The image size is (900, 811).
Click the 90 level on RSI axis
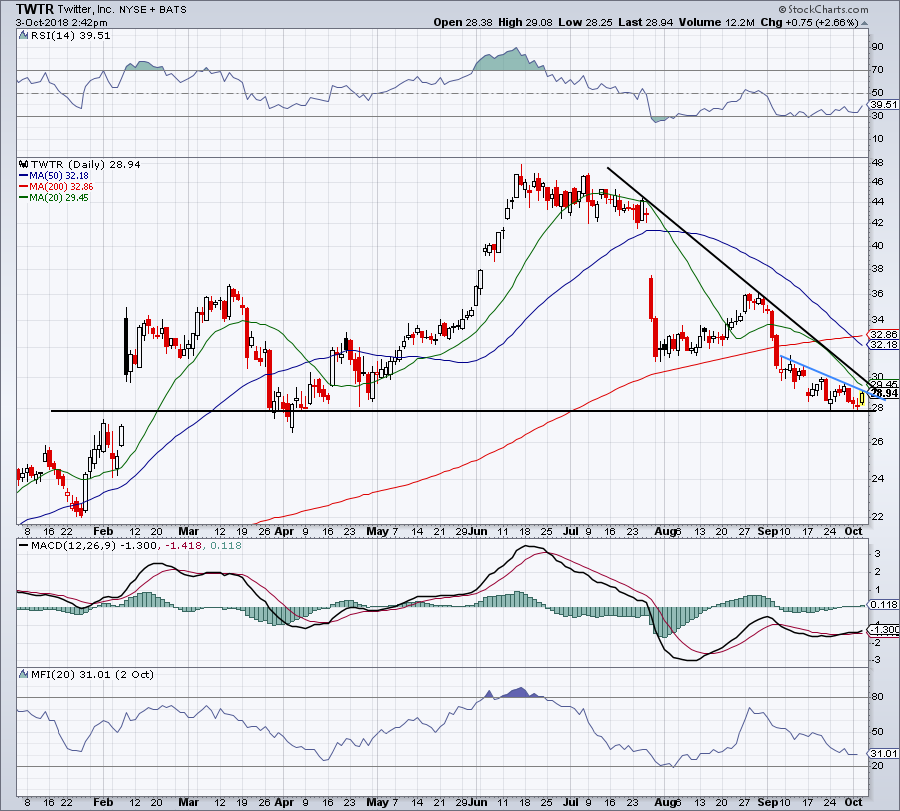click(x=877, y=46)
